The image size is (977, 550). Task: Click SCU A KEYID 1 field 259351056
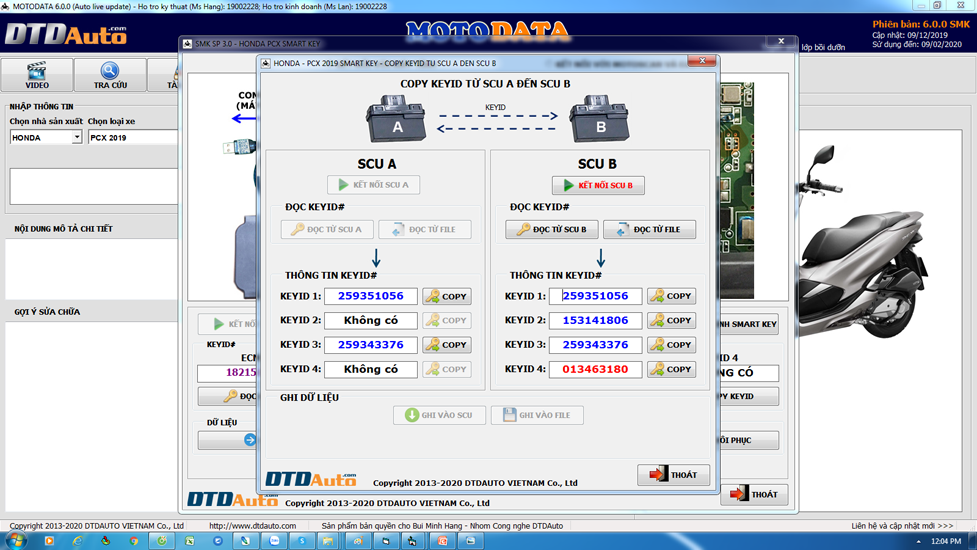[x=371, y=296]
